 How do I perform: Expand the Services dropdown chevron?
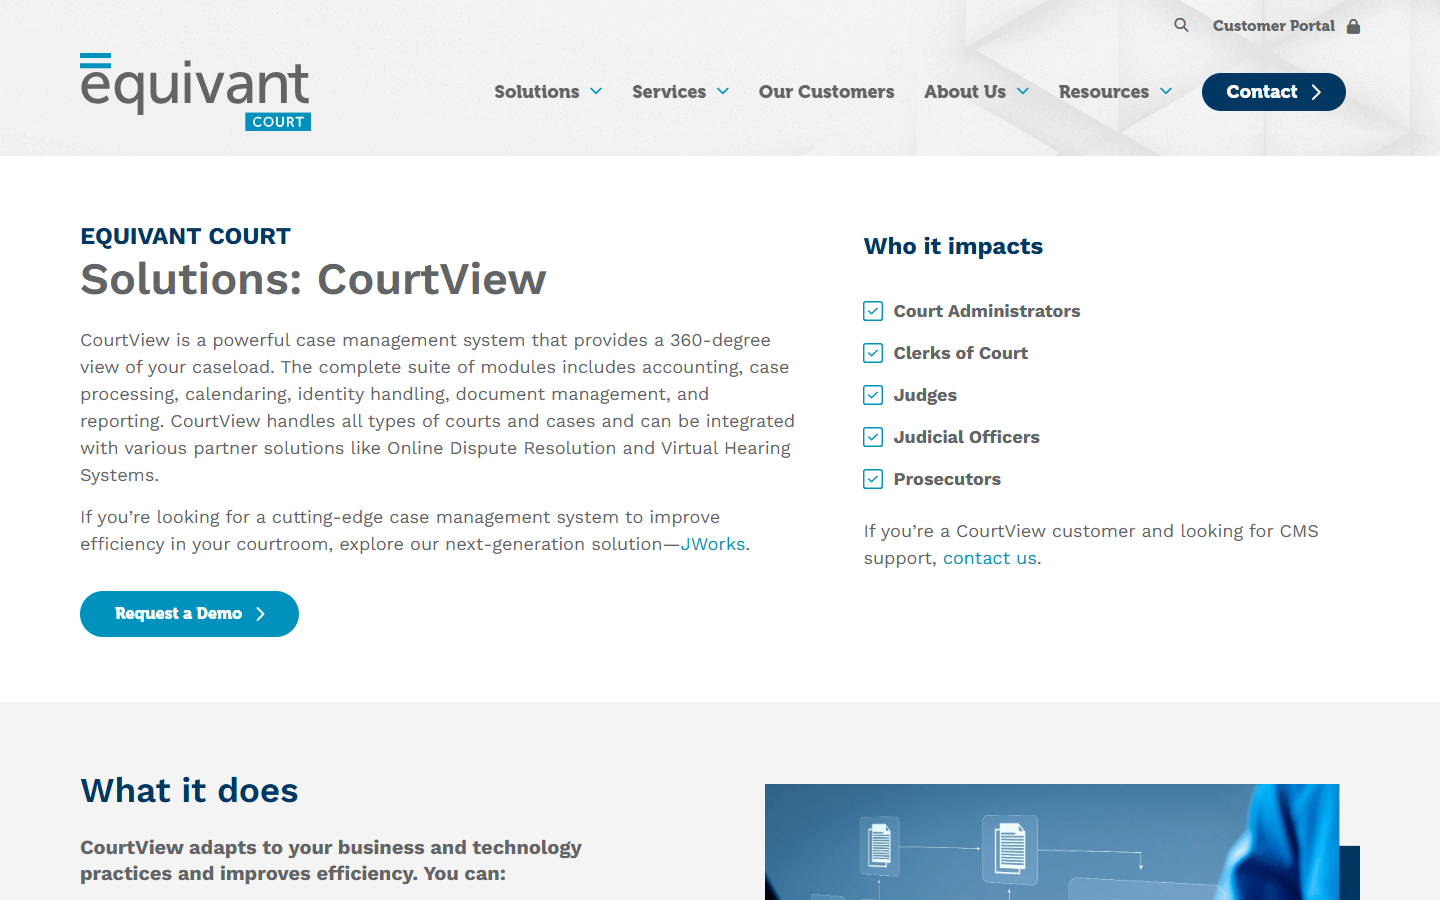coord(723,91)
